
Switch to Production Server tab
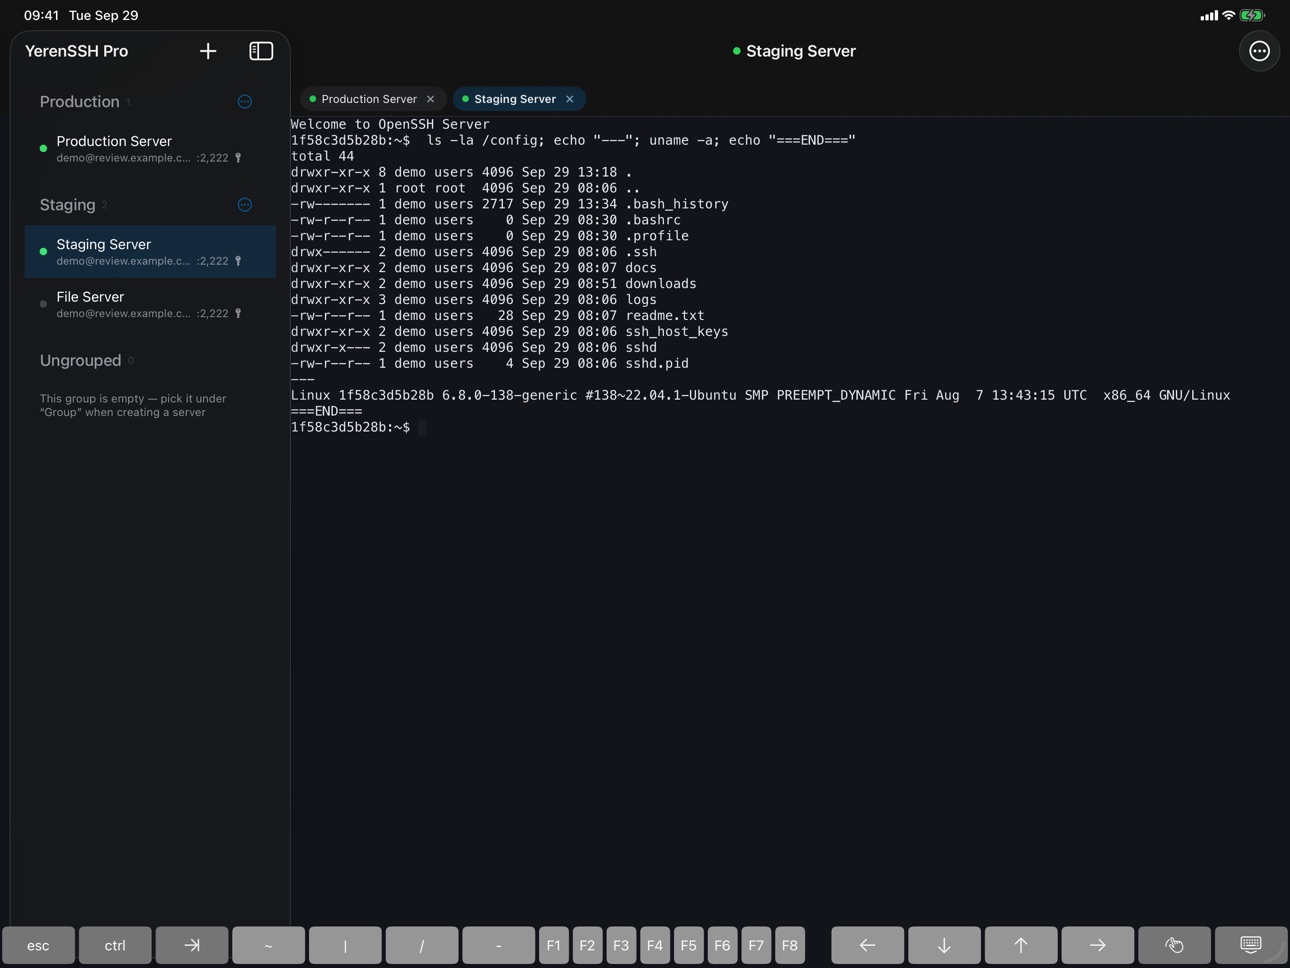pos(373,99)
